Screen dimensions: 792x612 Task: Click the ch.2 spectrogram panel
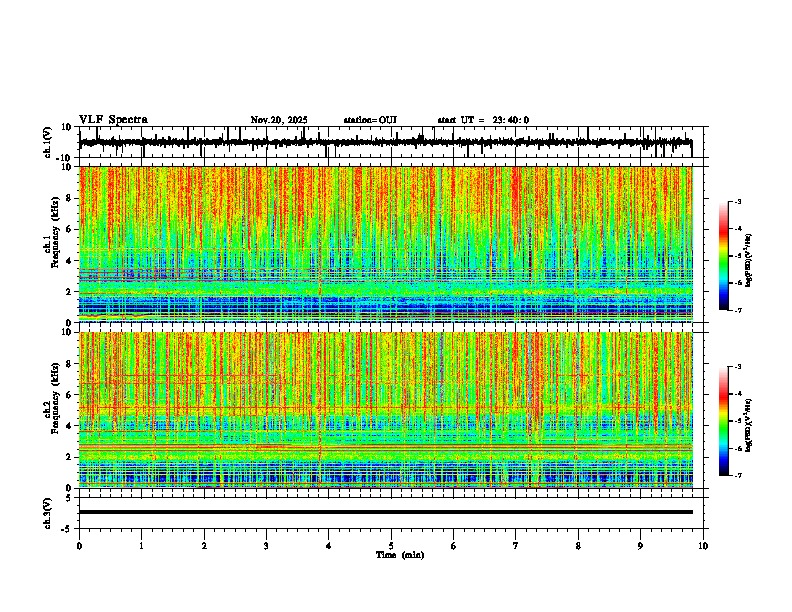coord(386,410)
